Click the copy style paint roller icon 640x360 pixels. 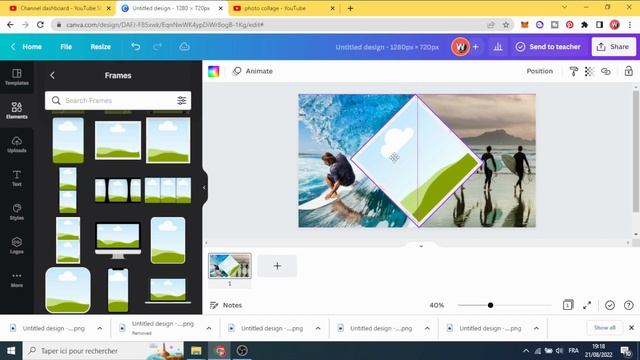pos(573,71)
